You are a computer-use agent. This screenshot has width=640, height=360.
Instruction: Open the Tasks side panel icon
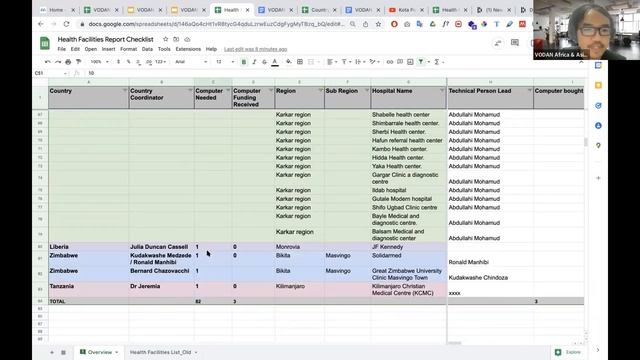(x=598, y=105)
